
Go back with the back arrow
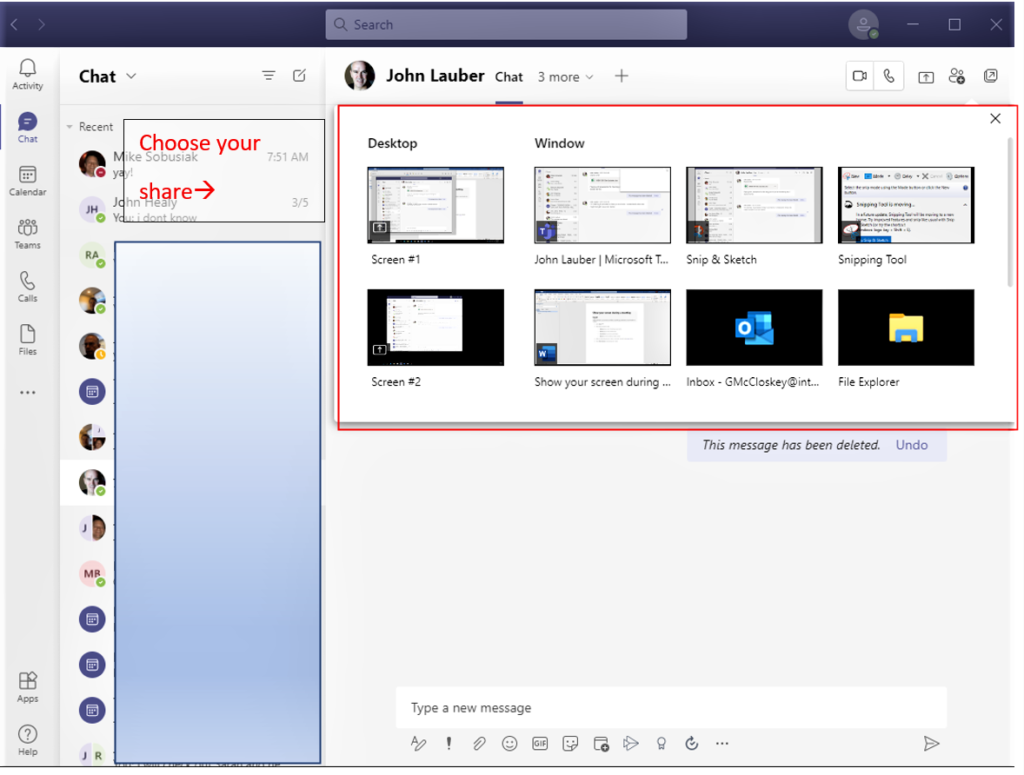point(14,24)
